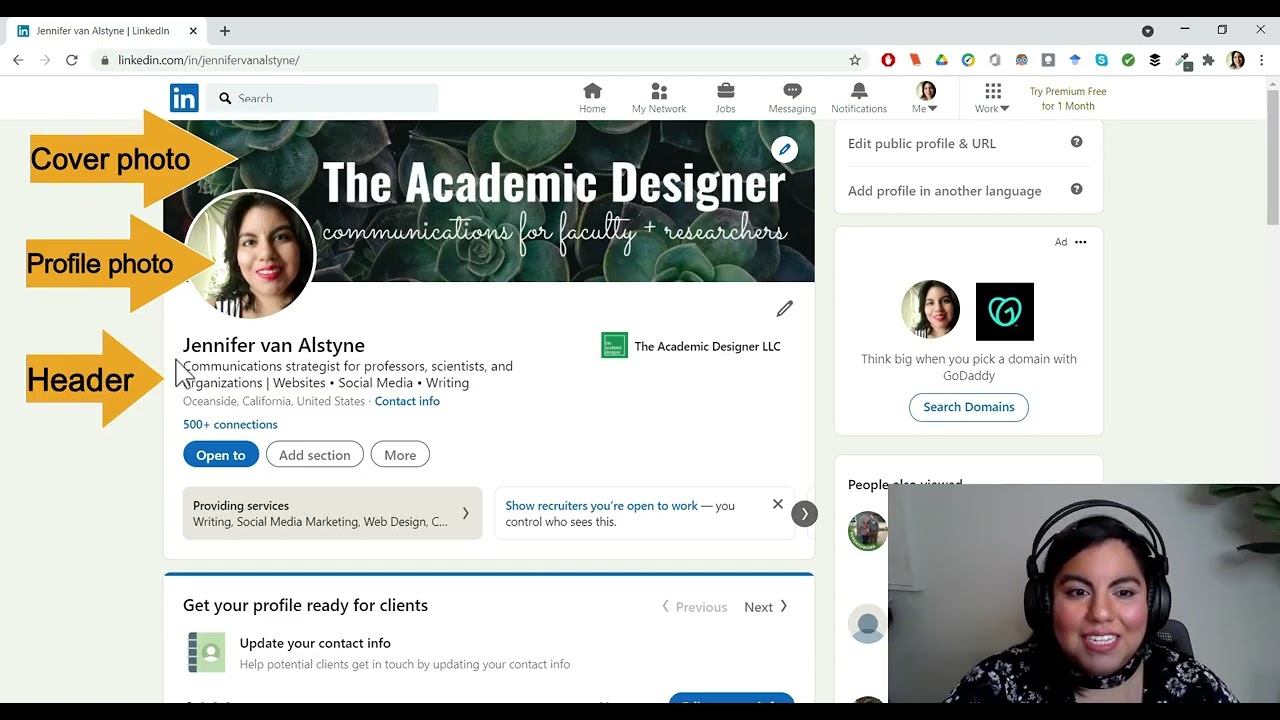Open Edit public profile & URL
The height and width of the screenshot is (720, 1280).
point(922,143)
